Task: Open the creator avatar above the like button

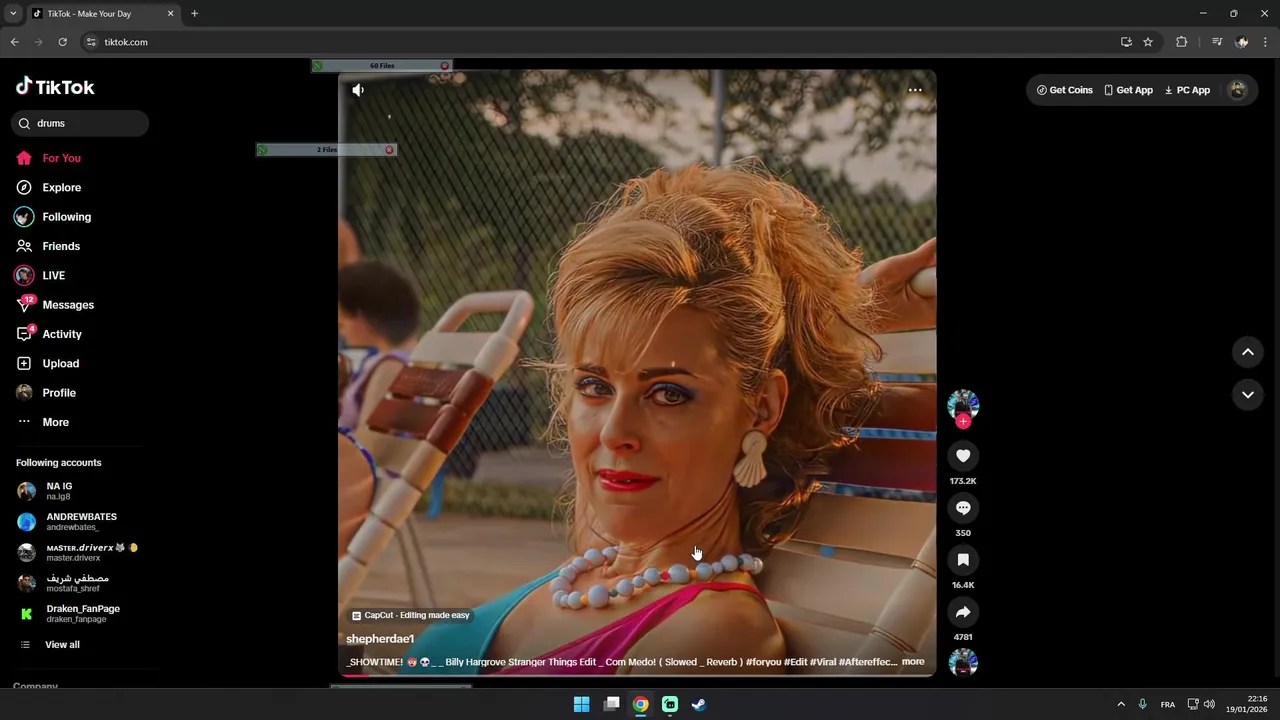Action: [x=963, y=404]
